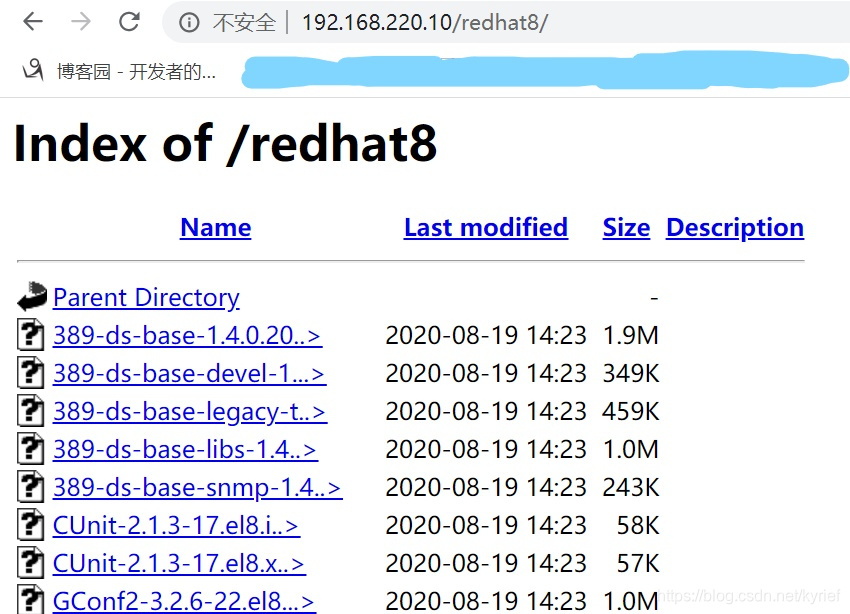Image resolution: width=850 pixels, height=614 pixels.
Task: Click the 博客园 bookmark favicon
Action: pos(33,70)
